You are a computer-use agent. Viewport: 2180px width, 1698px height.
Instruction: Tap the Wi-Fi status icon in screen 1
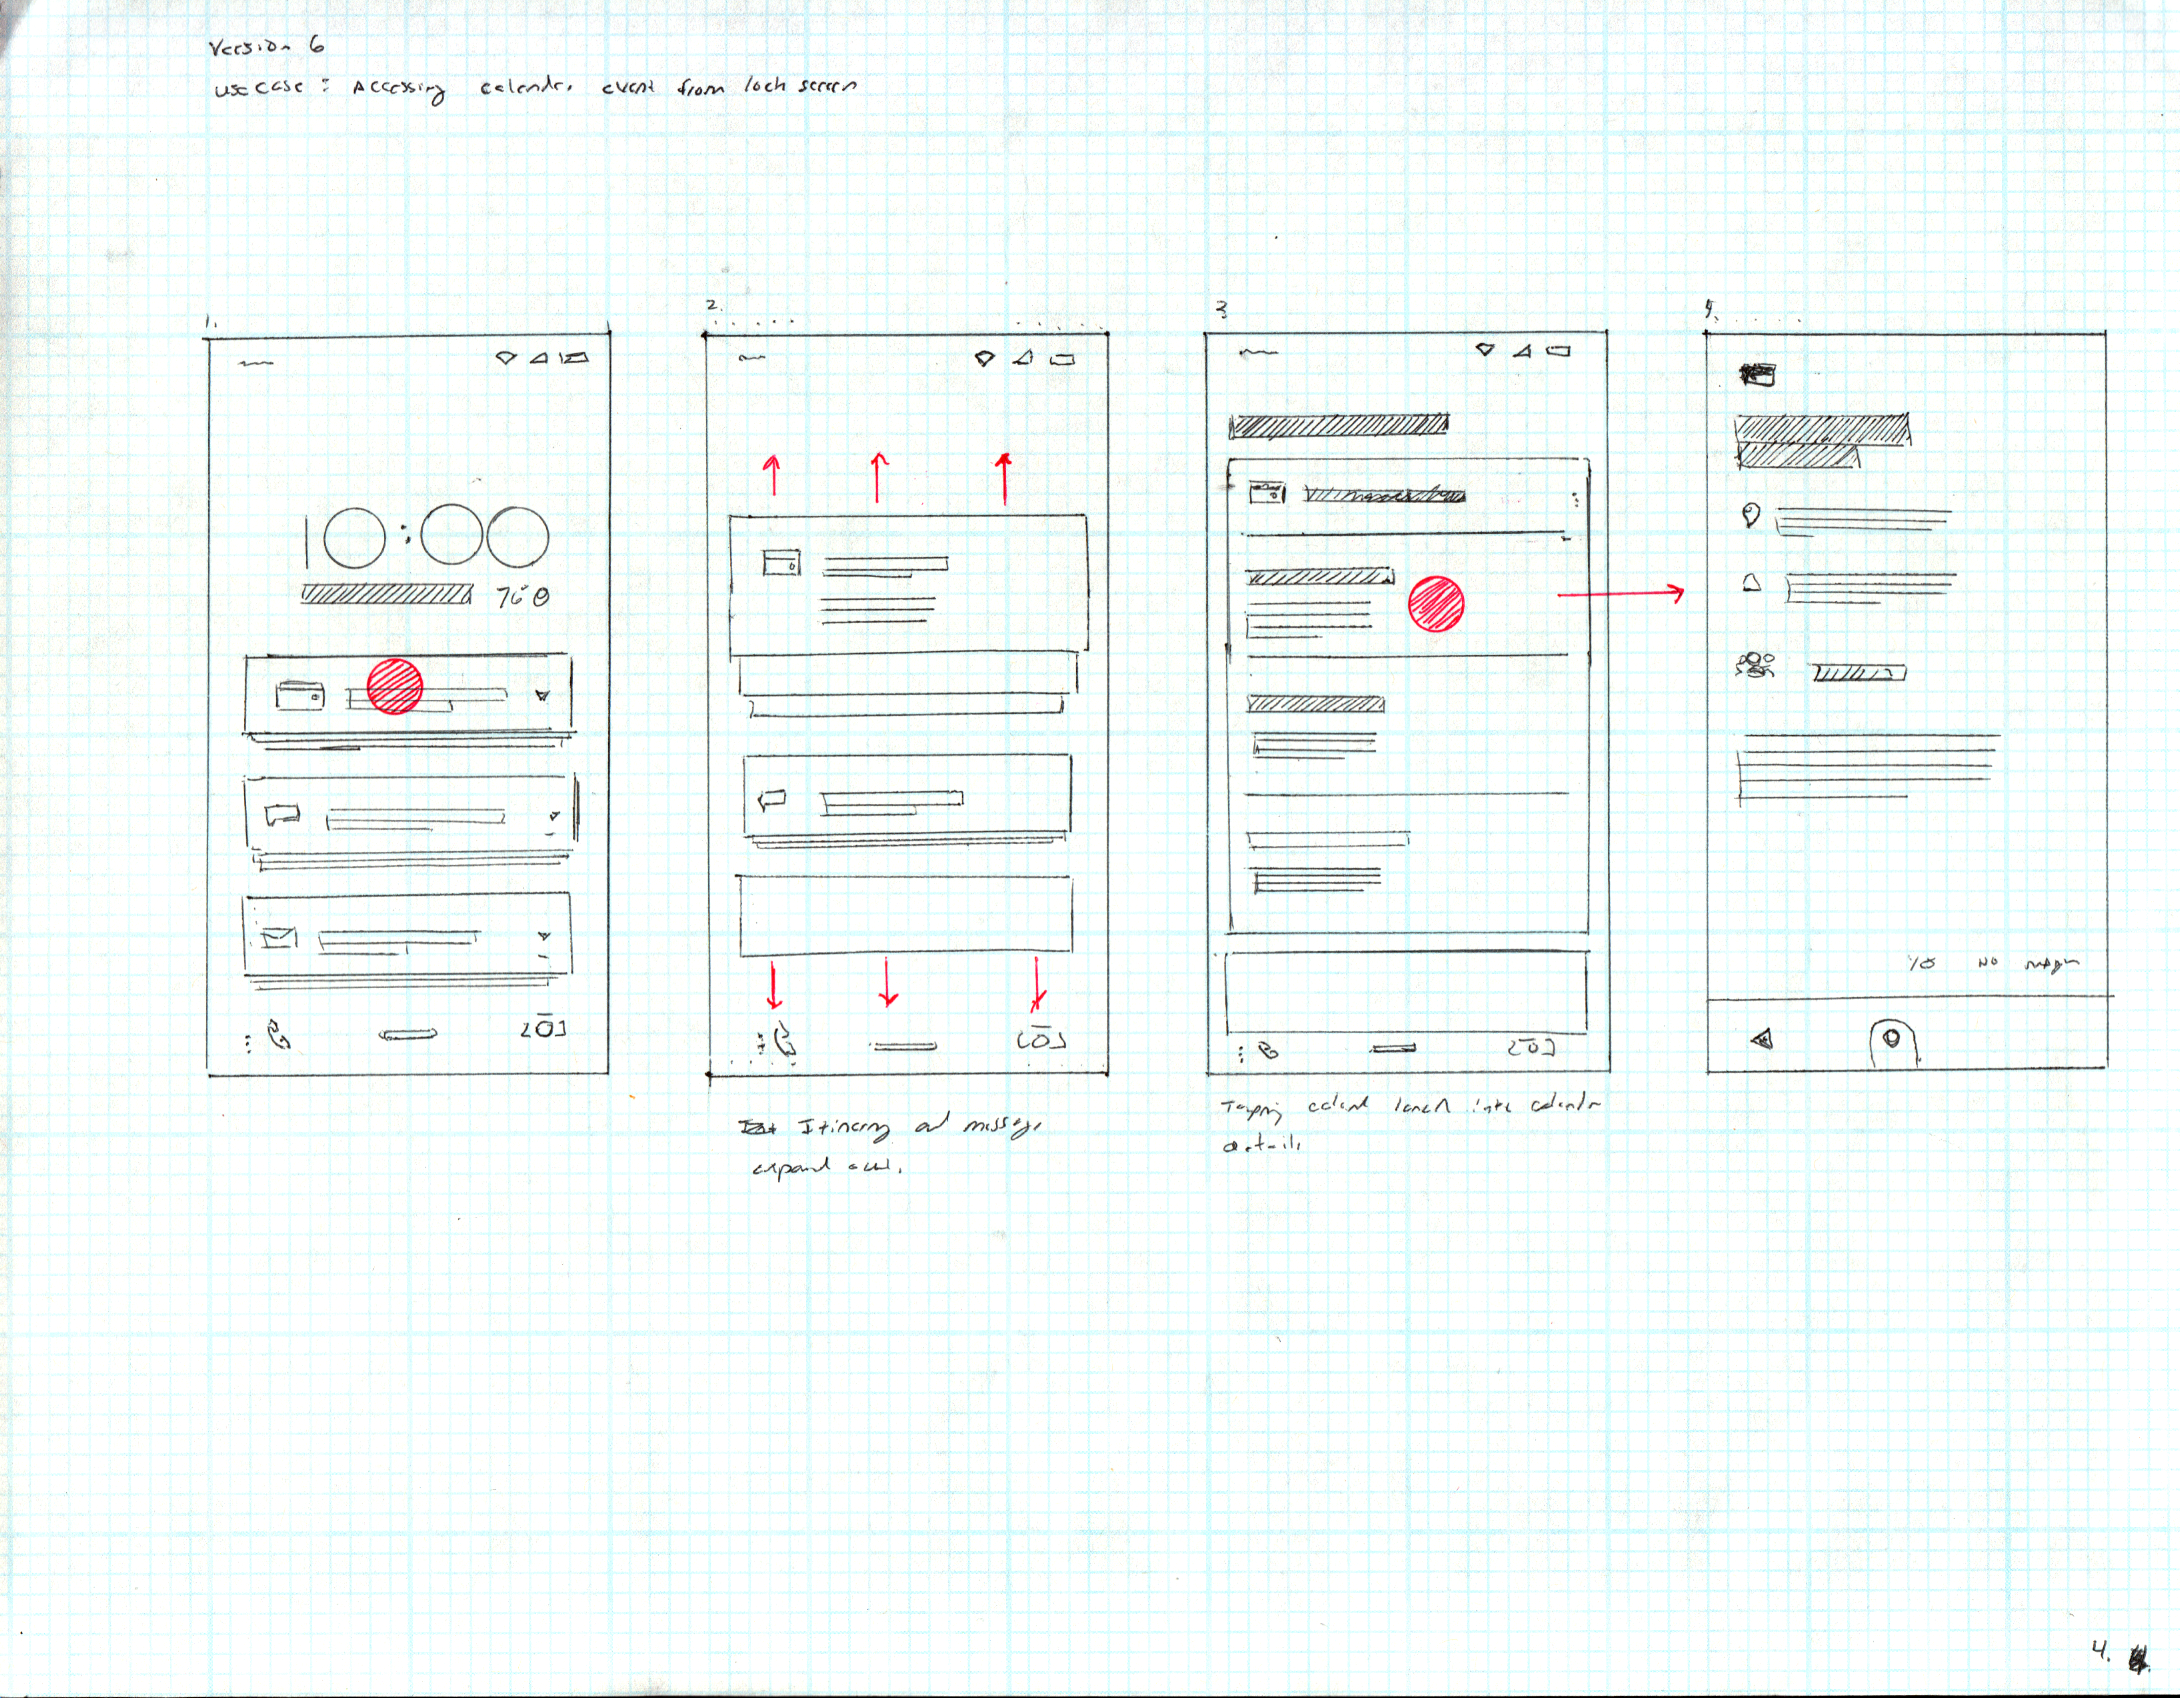507,357
